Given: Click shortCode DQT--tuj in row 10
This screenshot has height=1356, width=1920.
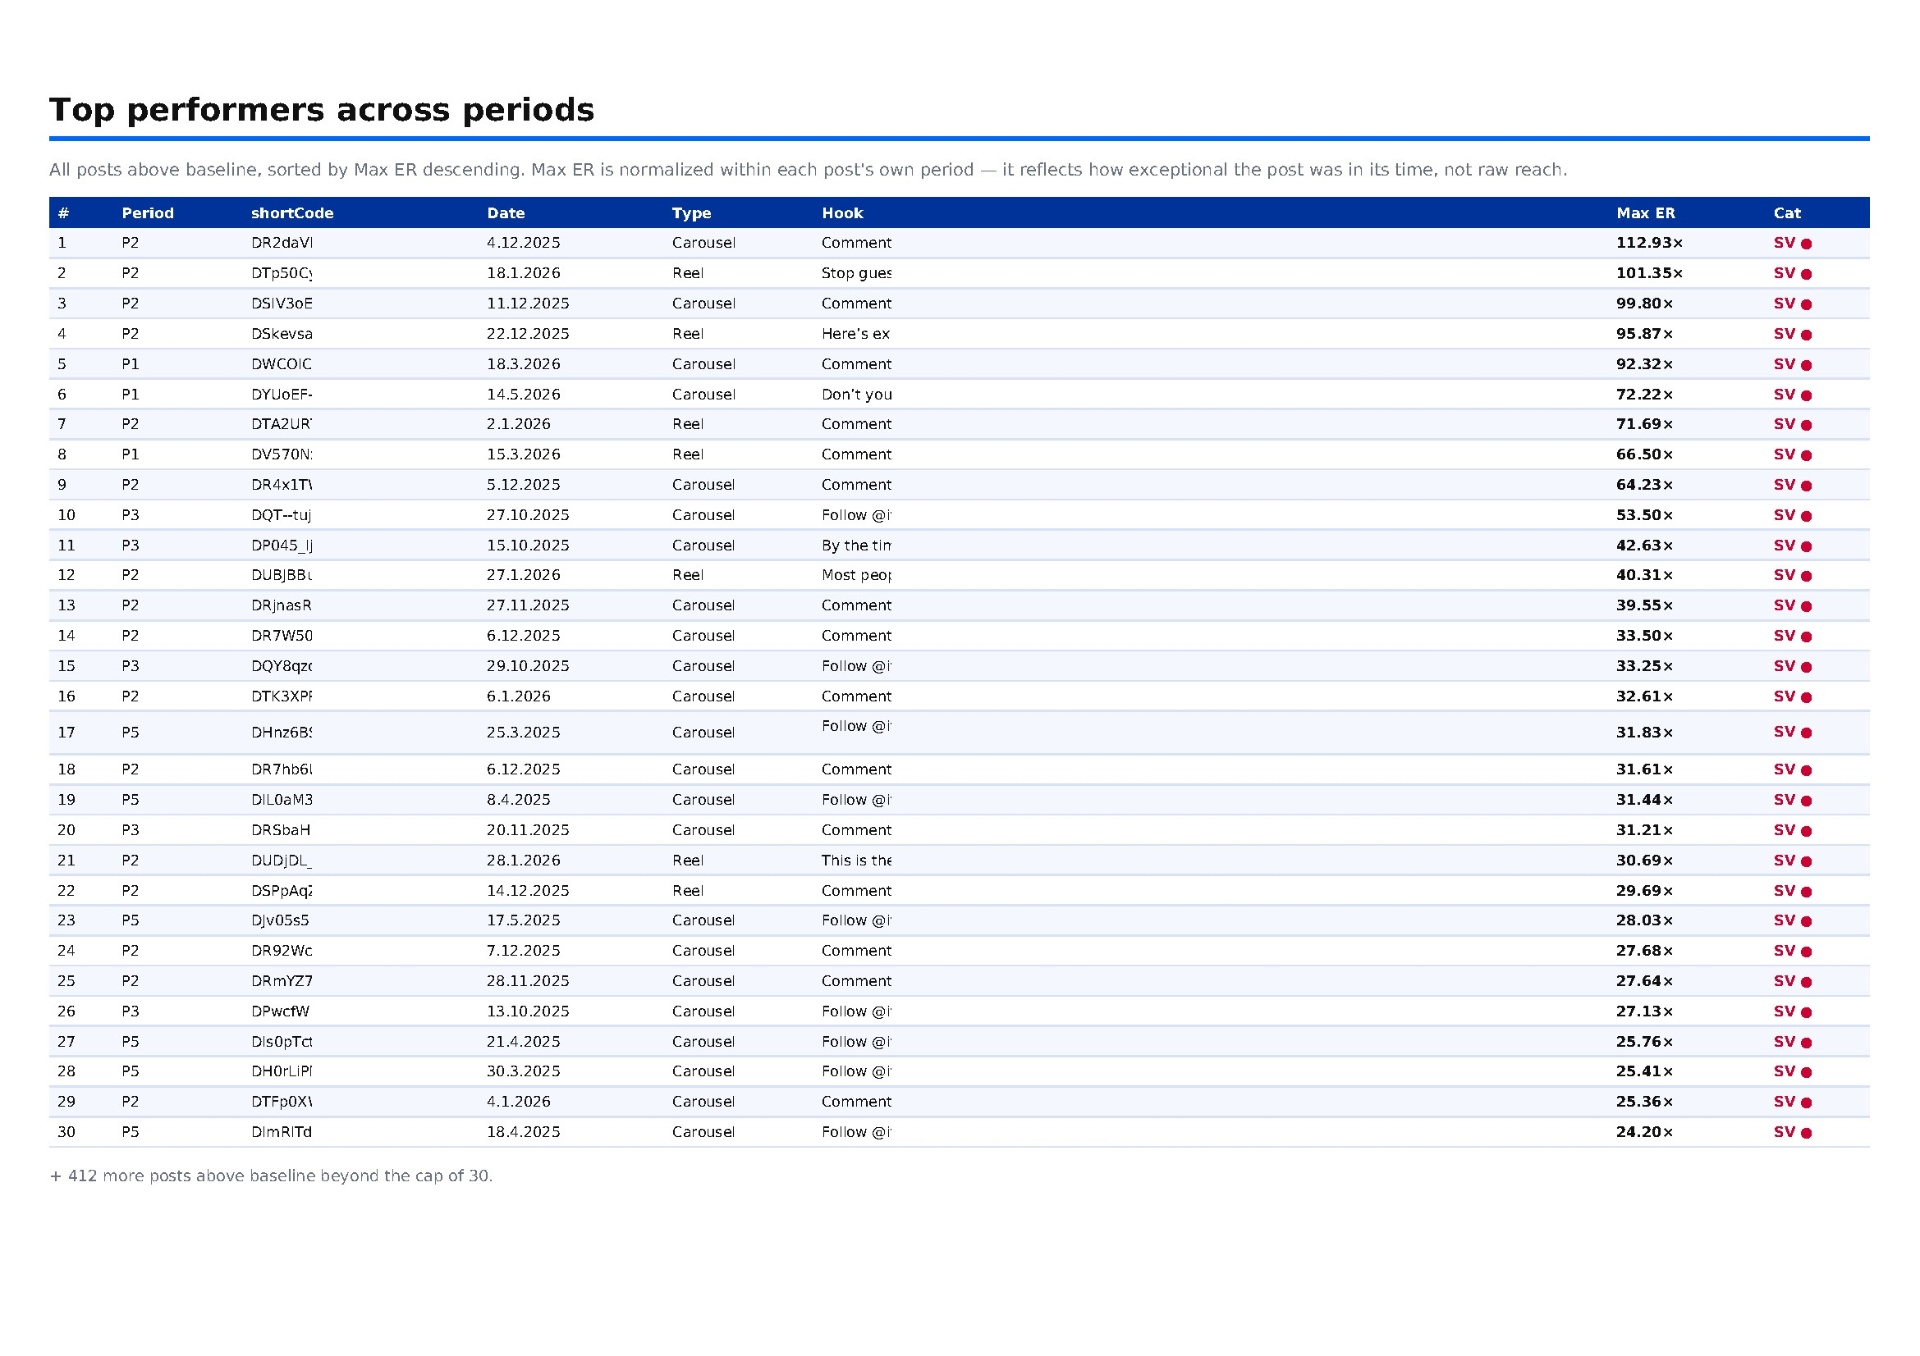Looking at the screenshot, I should [281, 515].
